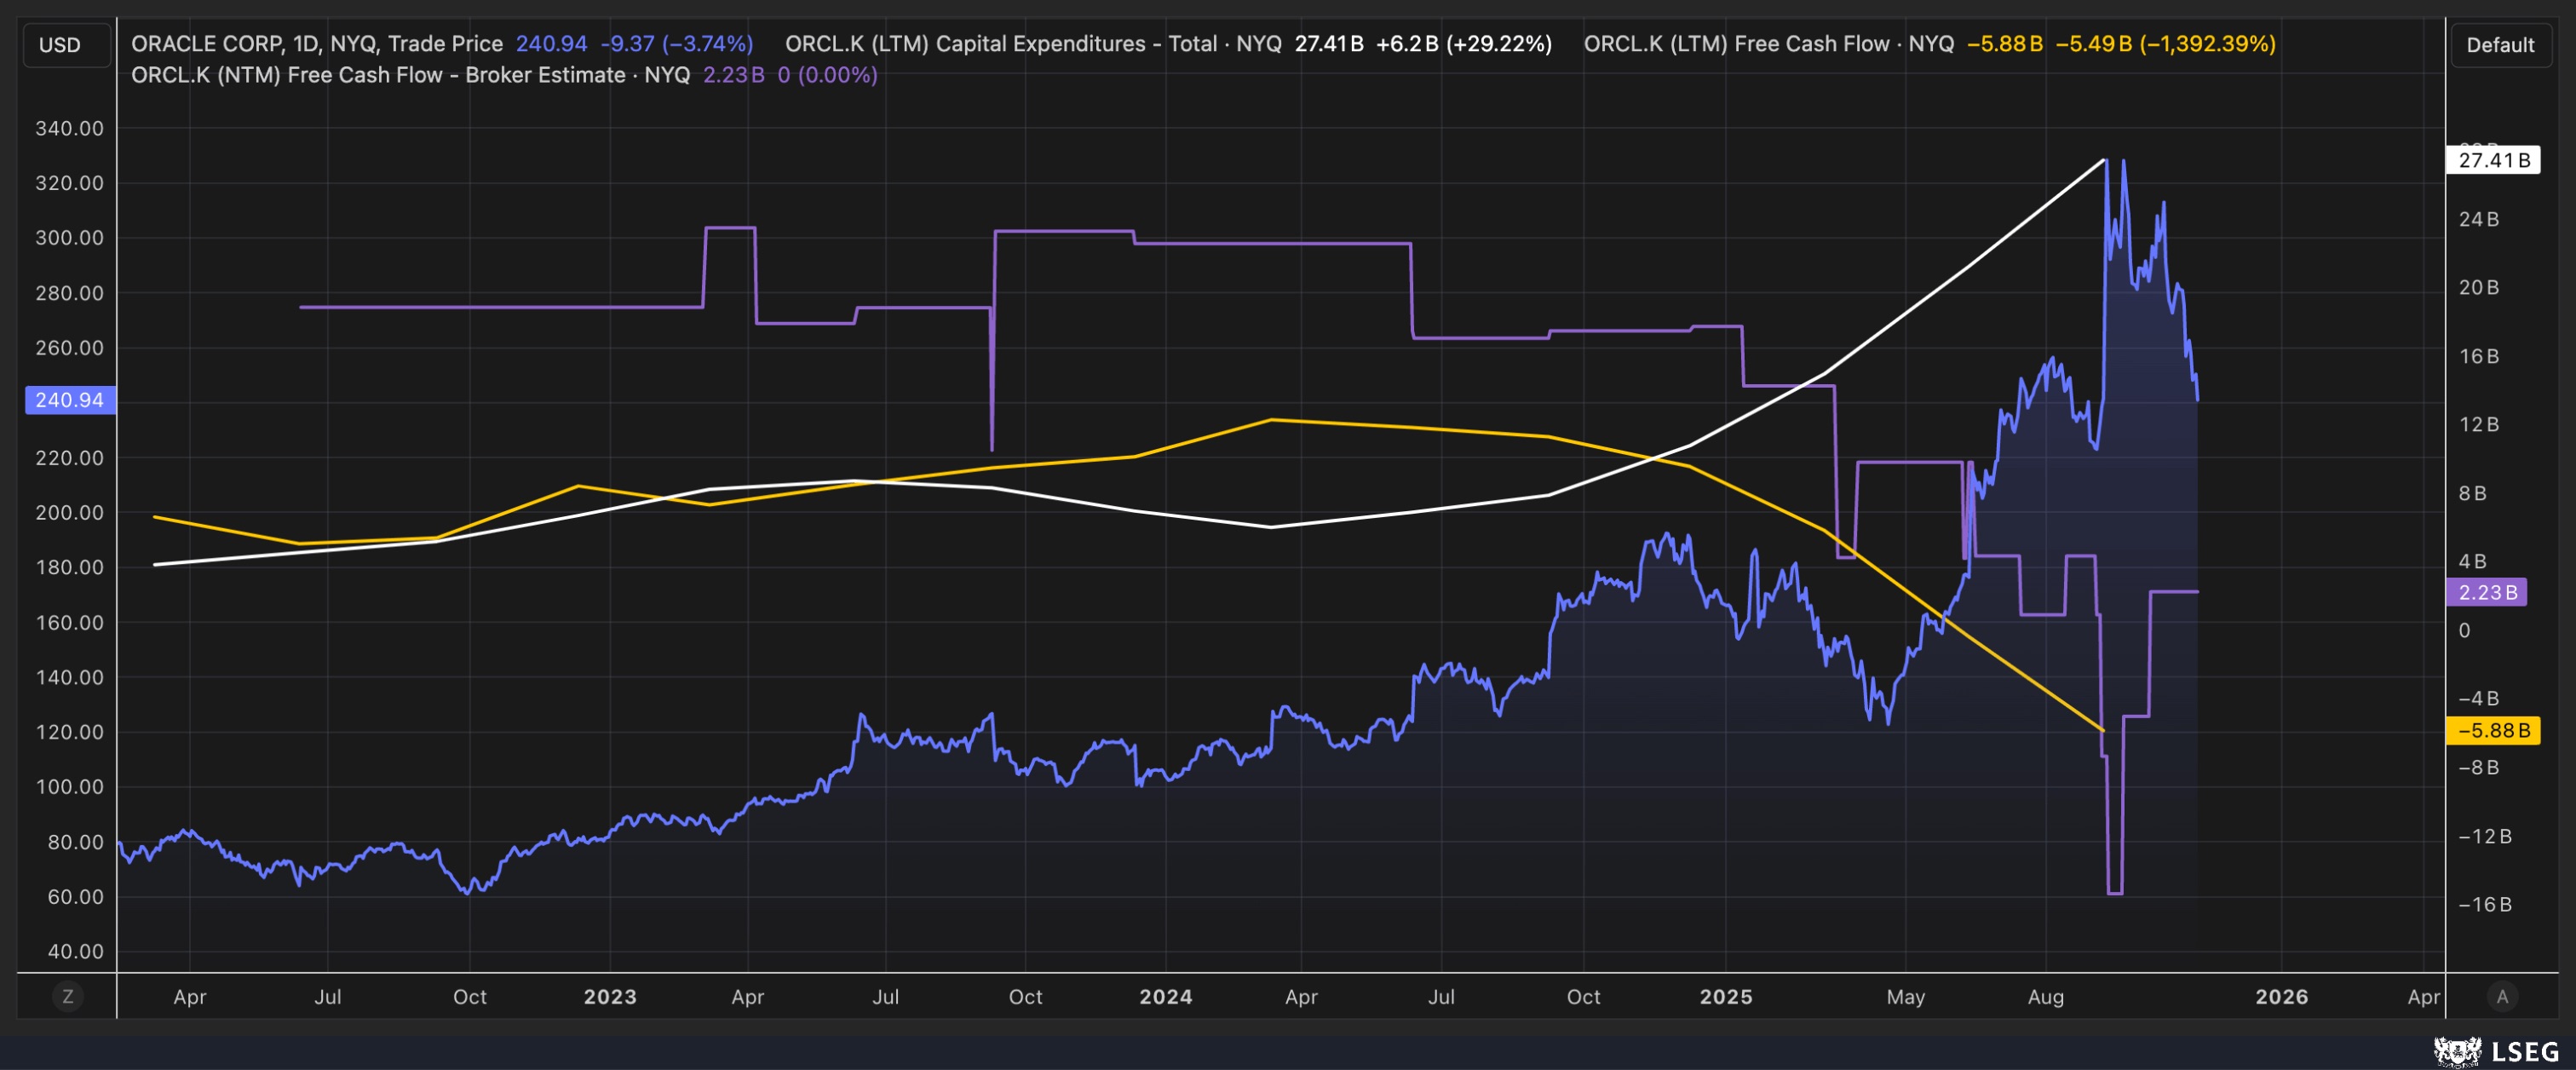Select the ORACLE CORP trade price legend
Image resolution: width=2576 pixels, height=1070 pixels.
pos(317,44)
